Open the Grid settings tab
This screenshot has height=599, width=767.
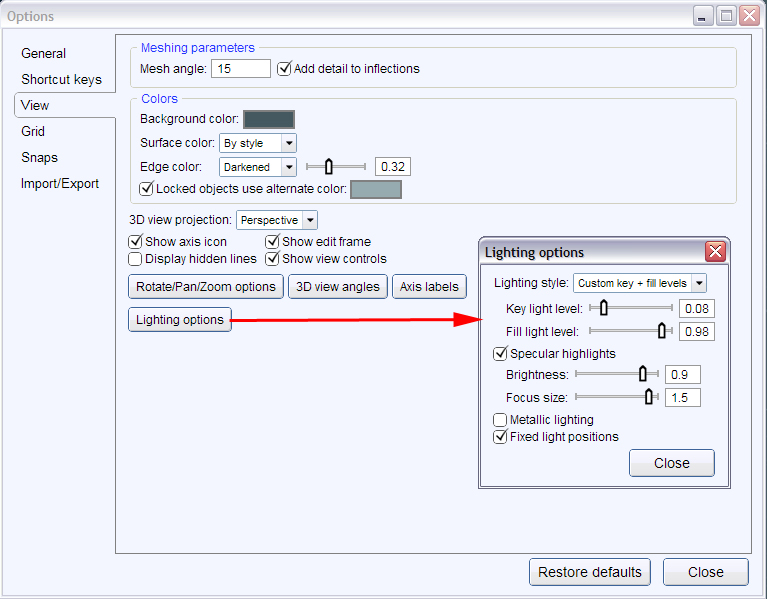(x=33, y=131)
